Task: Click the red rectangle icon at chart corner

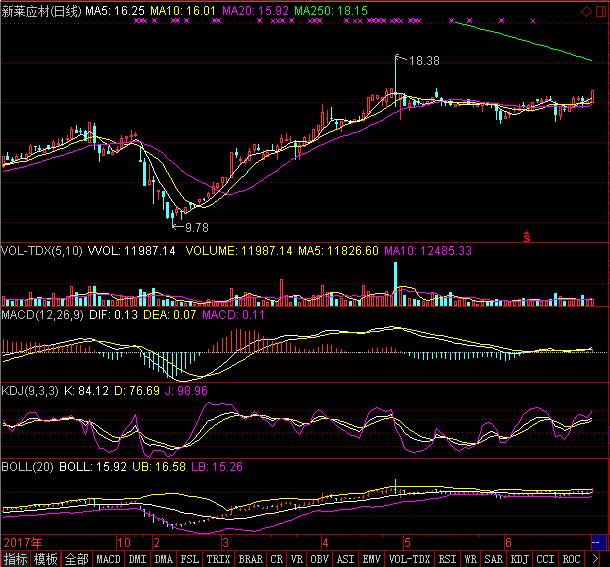Action: pos(601,12)
